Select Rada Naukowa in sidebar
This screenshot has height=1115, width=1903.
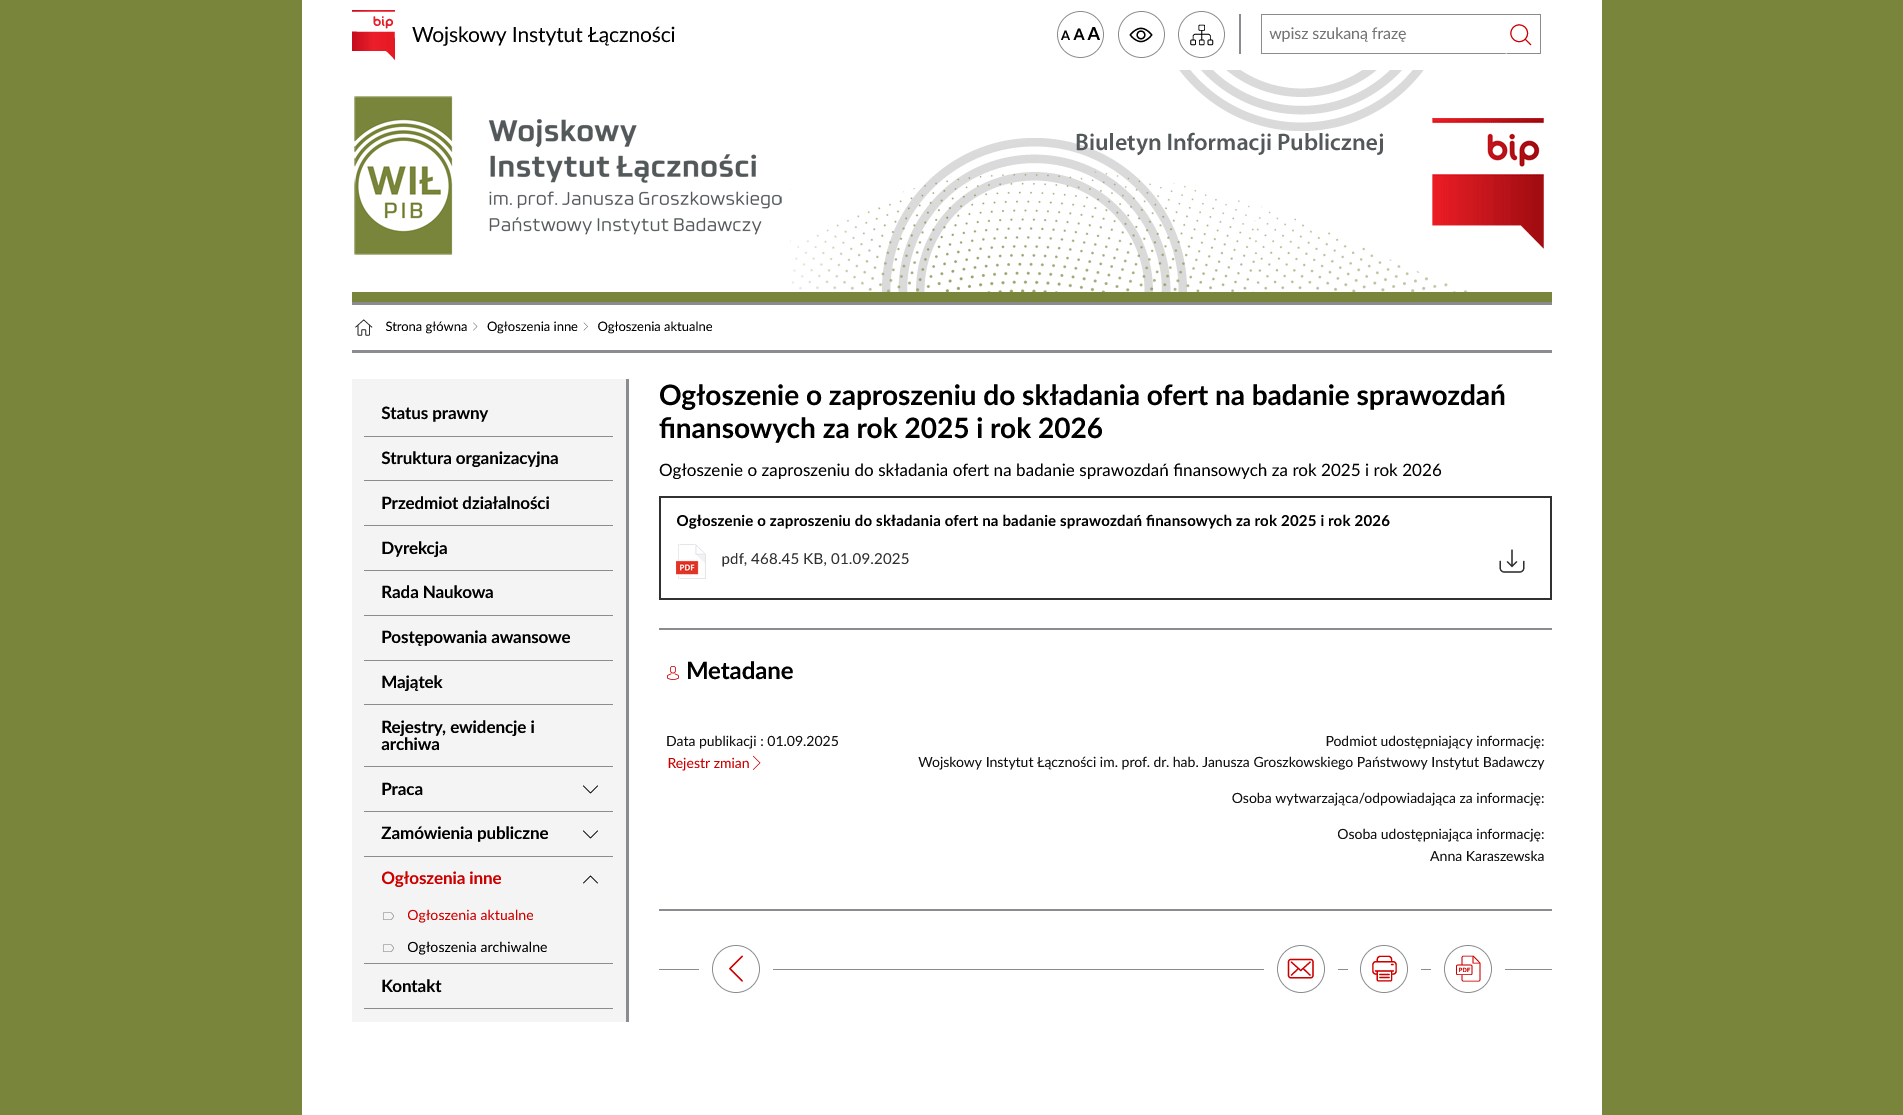437,592
